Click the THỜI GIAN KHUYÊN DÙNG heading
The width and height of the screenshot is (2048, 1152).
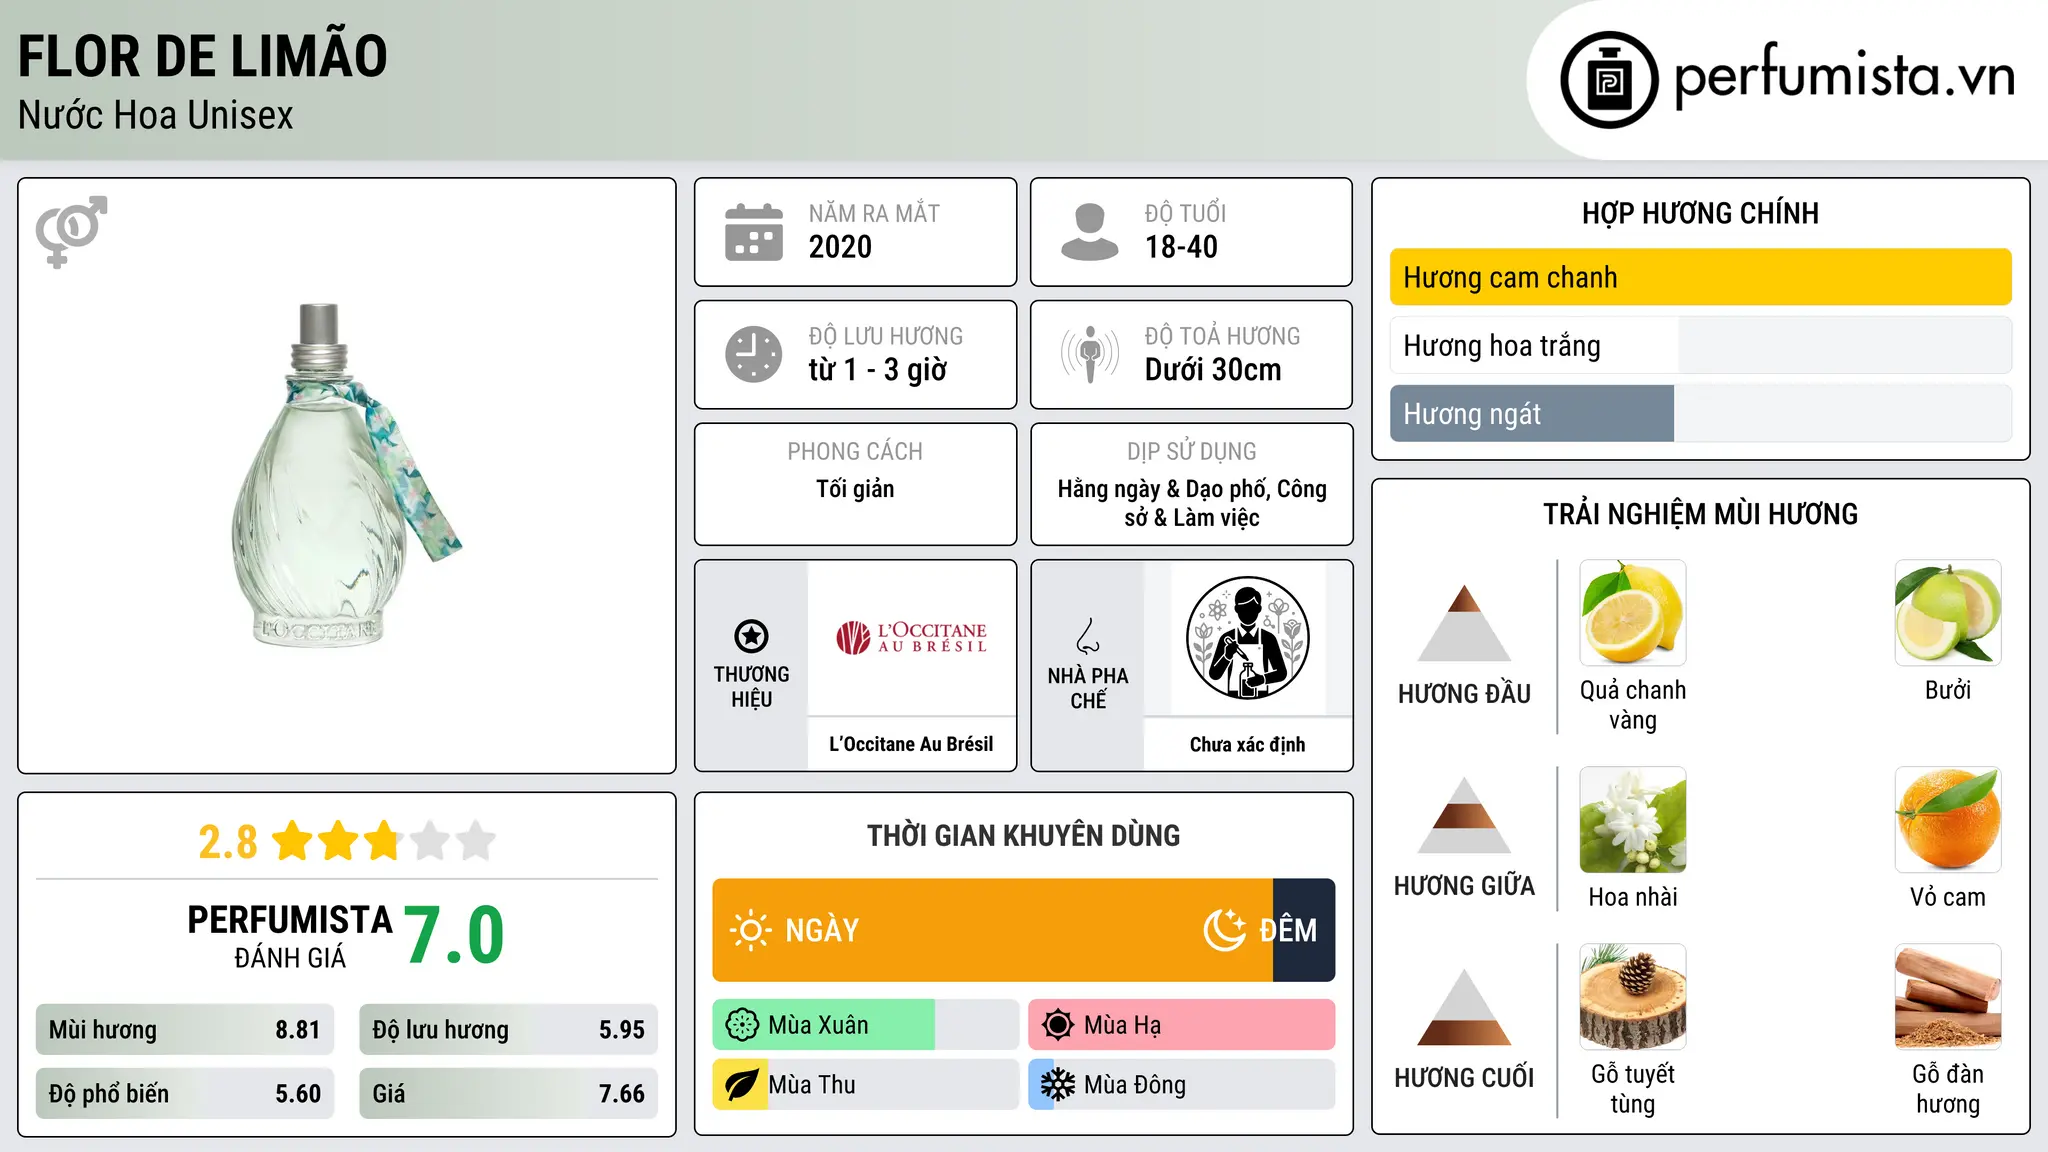(1023, 835)
